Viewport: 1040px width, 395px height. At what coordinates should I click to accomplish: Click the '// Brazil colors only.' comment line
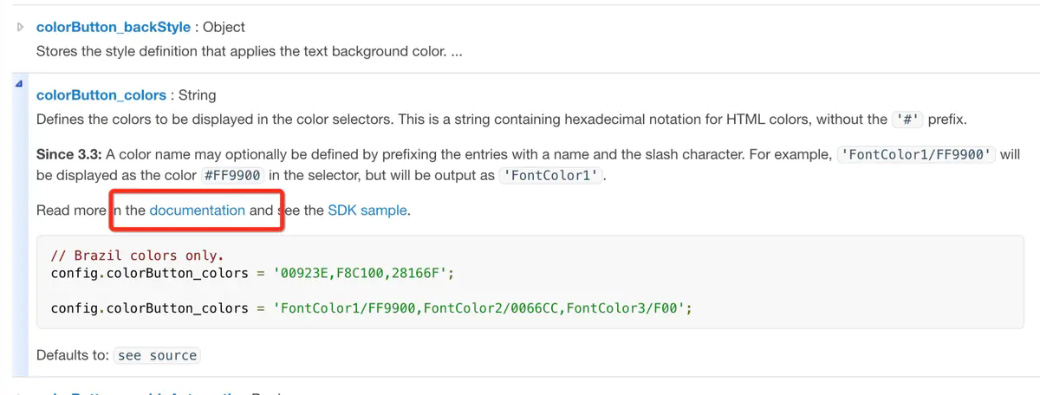(137, 255)
